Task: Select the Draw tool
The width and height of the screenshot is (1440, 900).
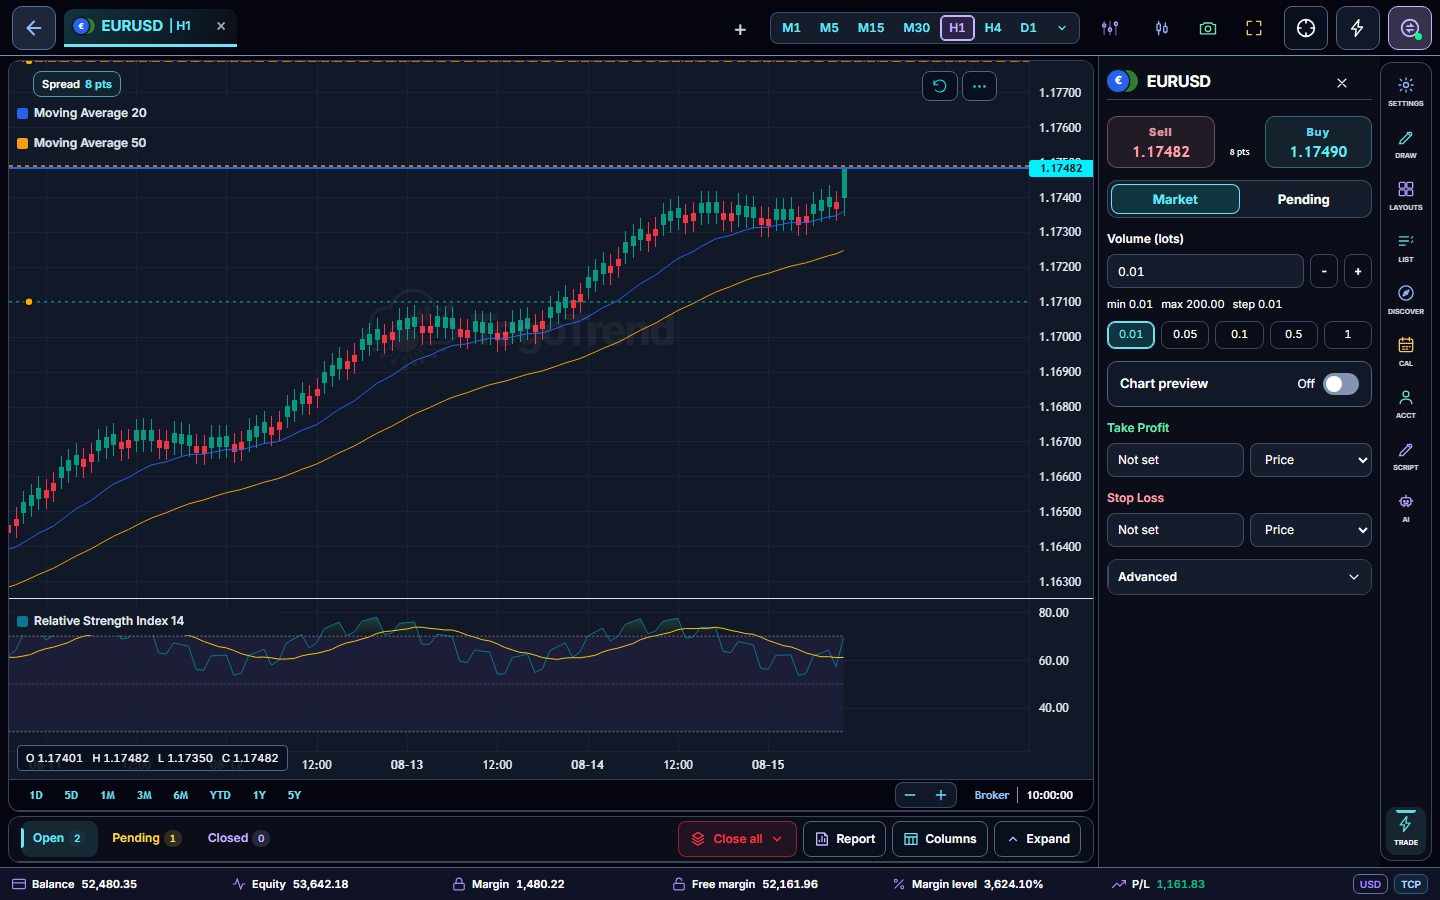Action: [x=1406, y=142]
